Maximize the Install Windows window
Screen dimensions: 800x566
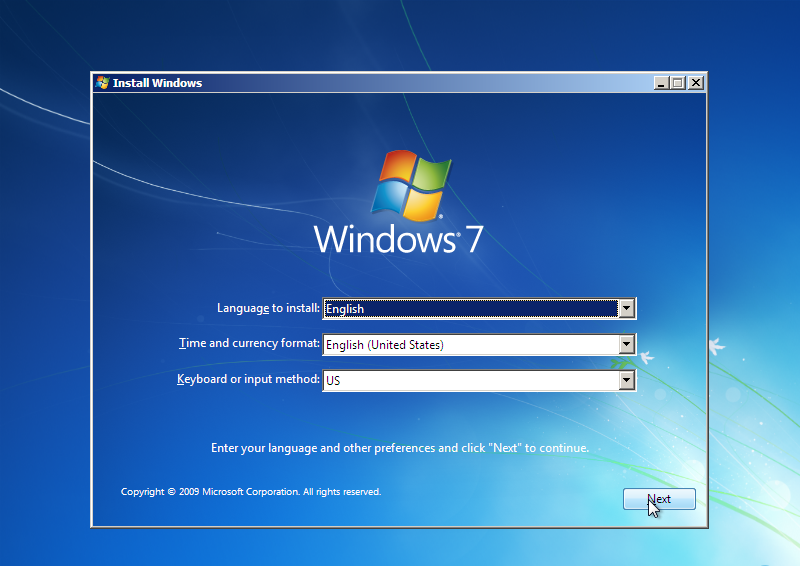678,83
